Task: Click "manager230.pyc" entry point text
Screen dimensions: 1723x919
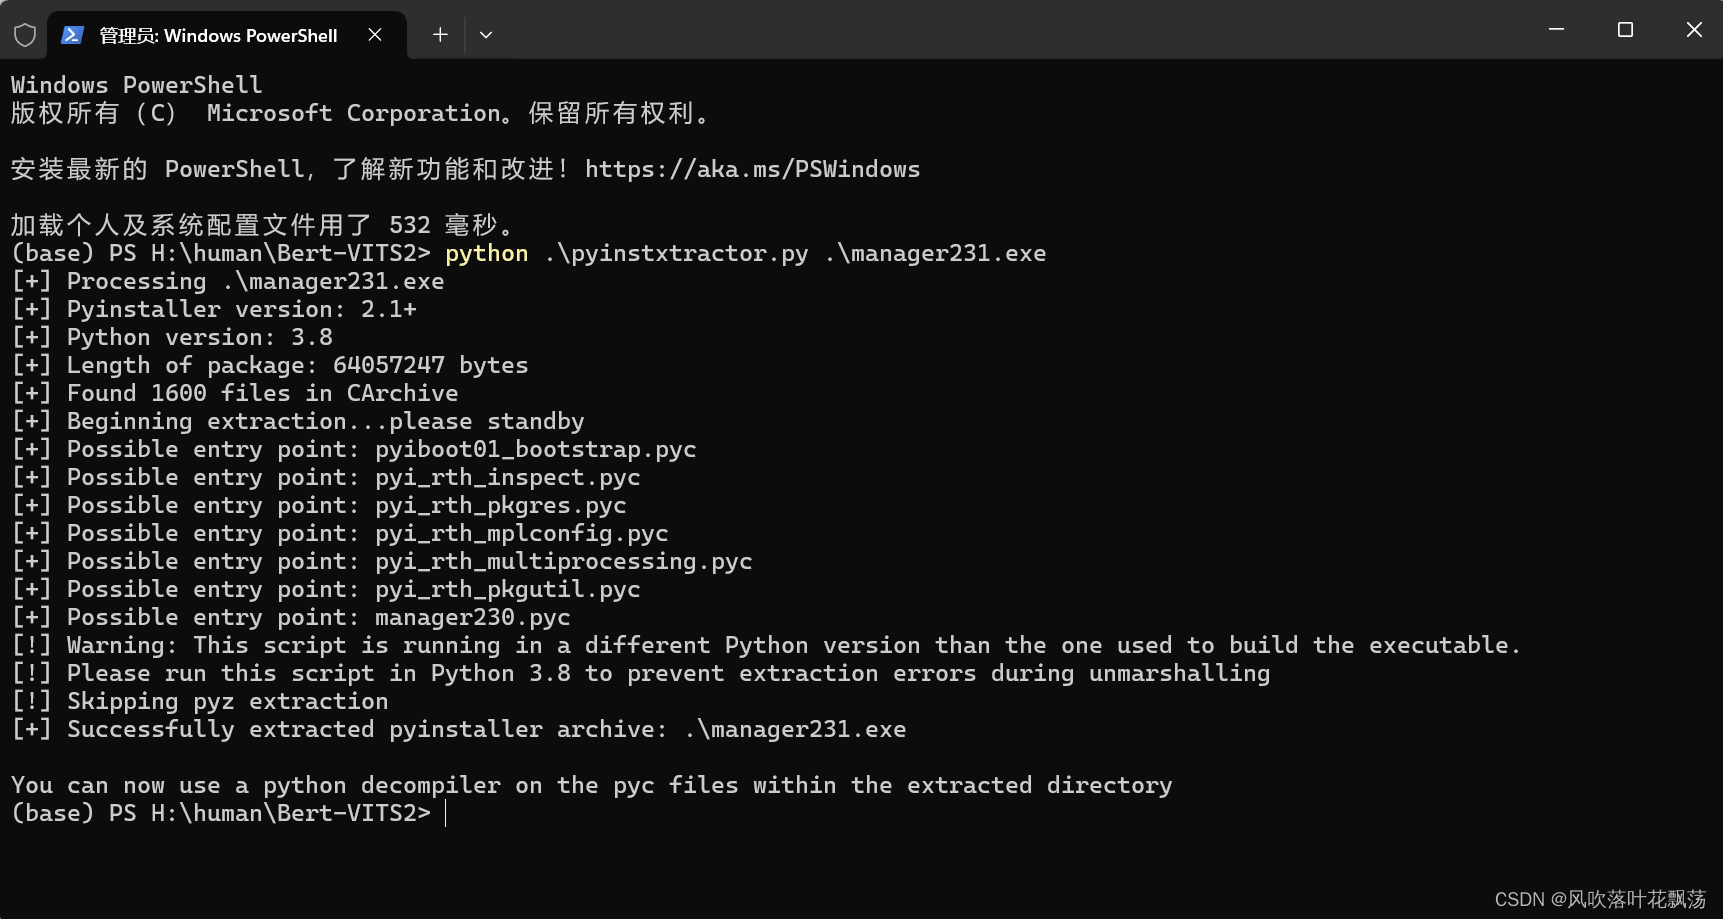Action: pos(472,617)
